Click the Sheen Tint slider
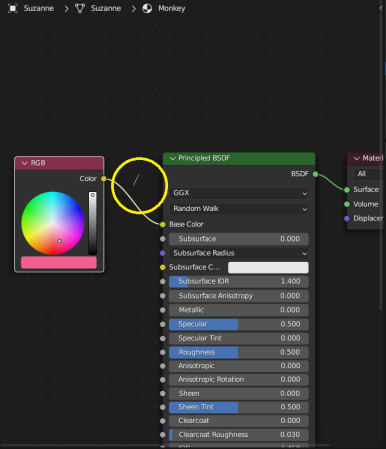Image resolution: width=386 pixels, height=449 pixels. click(239, 407)
